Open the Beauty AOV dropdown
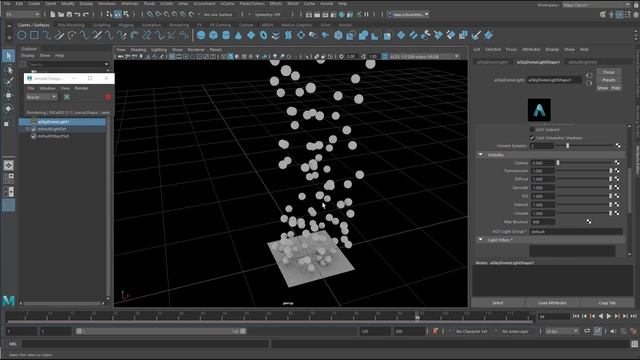 [x=41, y=97]
